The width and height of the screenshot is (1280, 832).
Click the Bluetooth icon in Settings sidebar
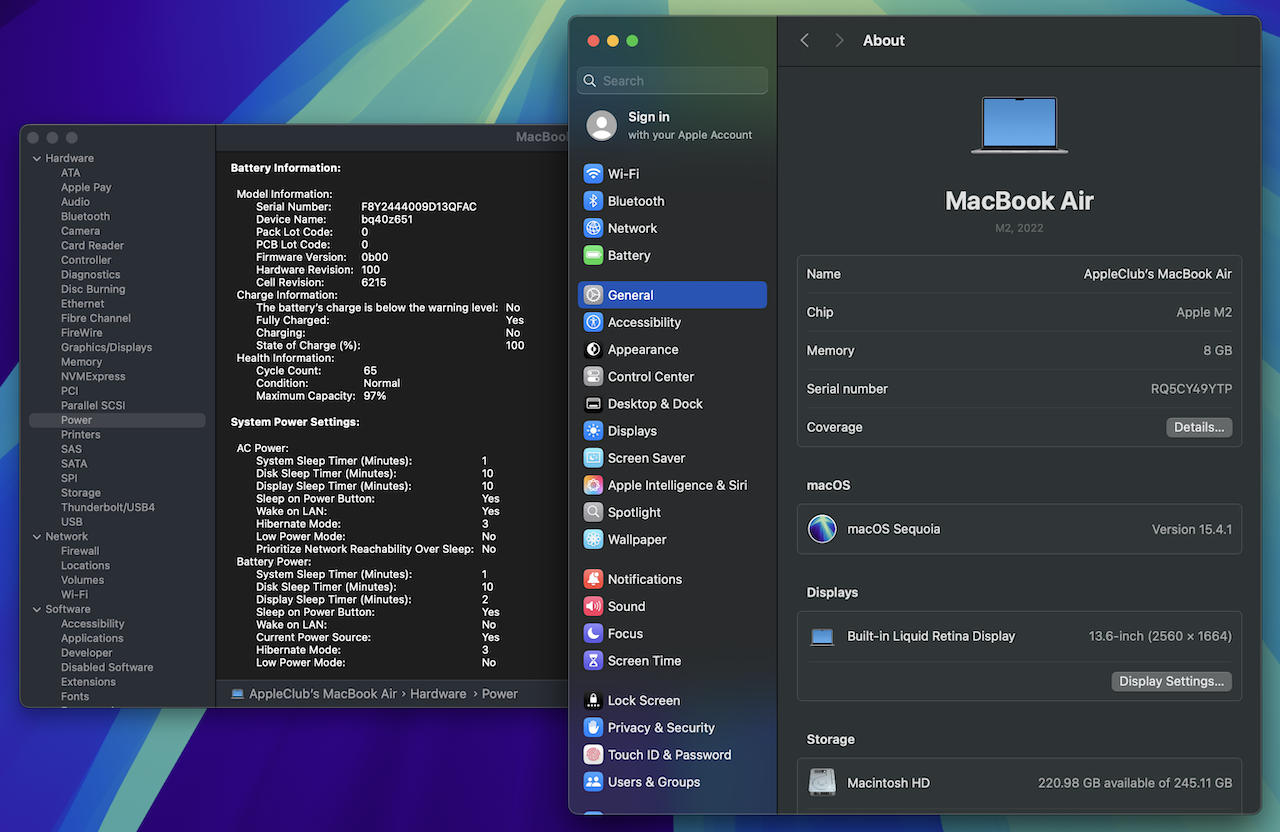pyautogui.click(x=593, y=201)
